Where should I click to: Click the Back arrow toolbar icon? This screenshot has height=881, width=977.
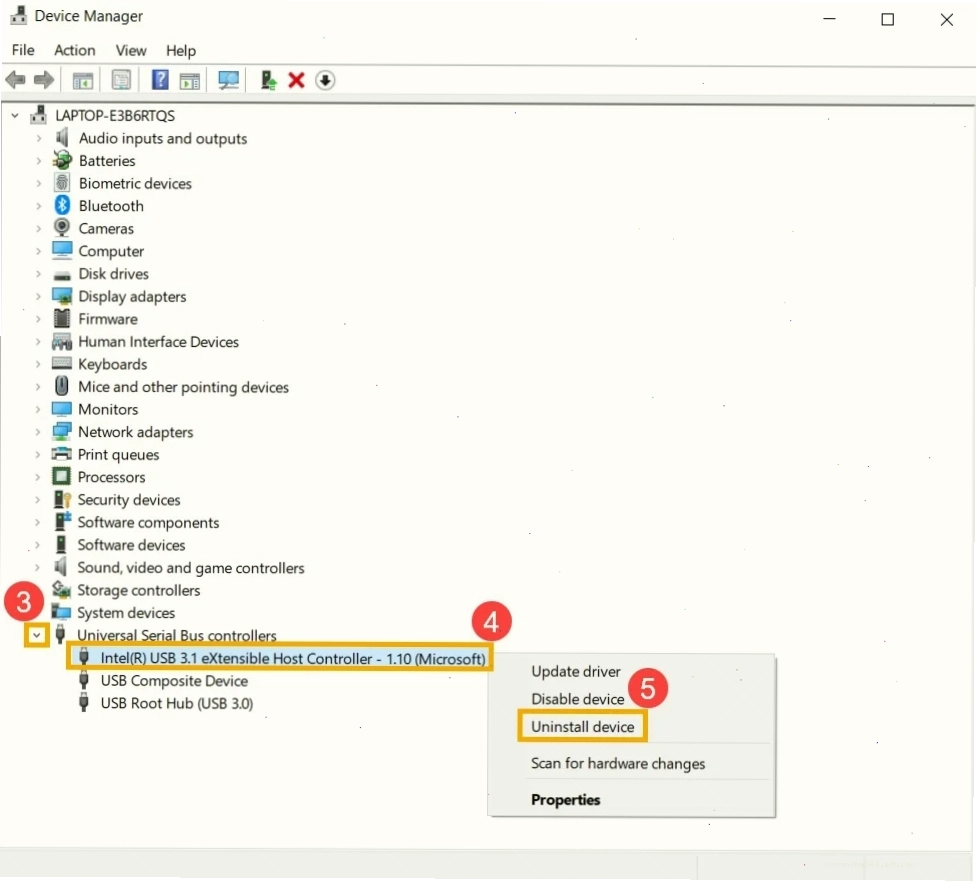[15, 80]
